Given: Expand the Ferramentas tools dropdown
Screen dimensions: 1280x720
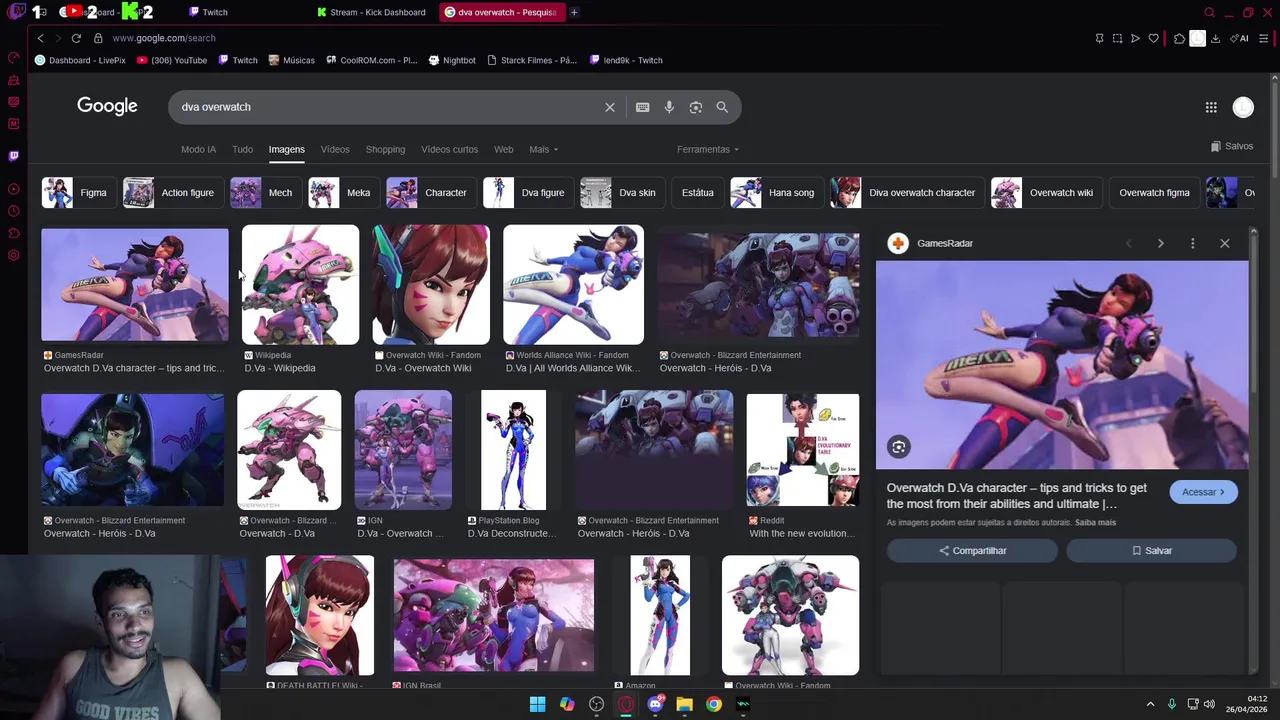Looking at the screenshot, I should (x=708, y=149).
